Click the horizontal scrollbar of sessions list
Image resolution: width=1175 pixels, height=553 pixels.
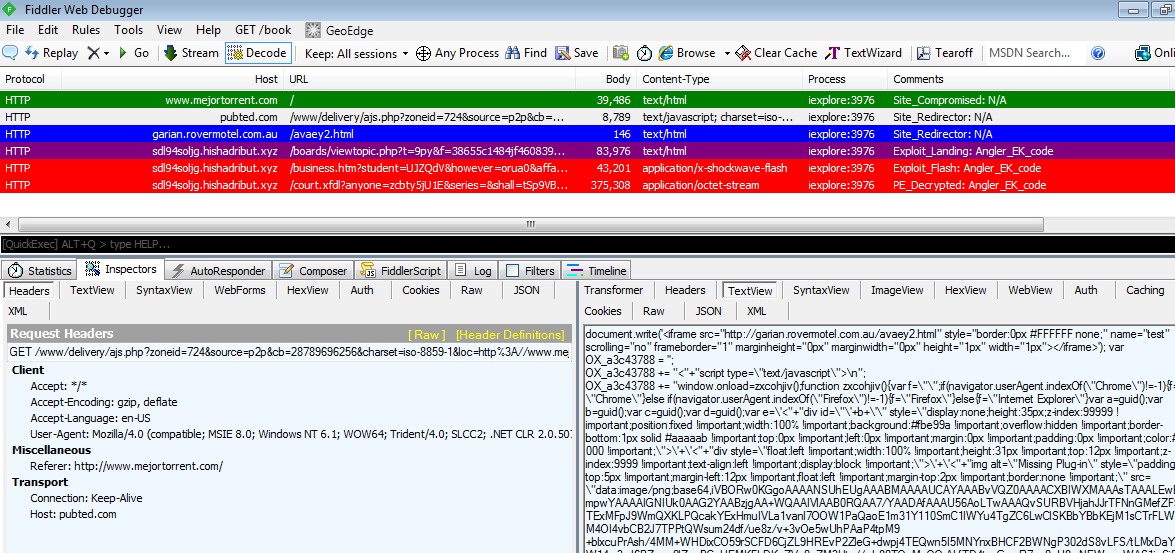coord(531,224)
